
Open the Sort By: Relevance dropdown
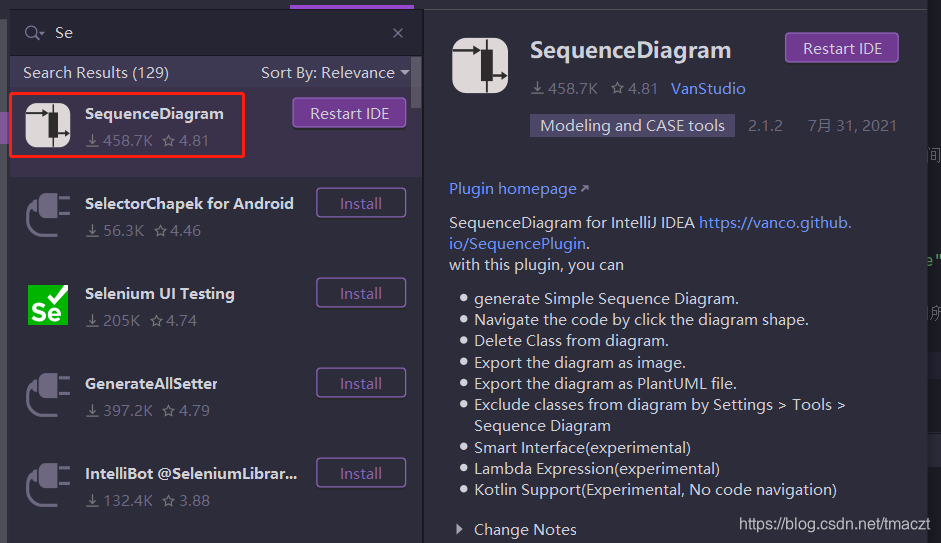click(x=335, y=73)
